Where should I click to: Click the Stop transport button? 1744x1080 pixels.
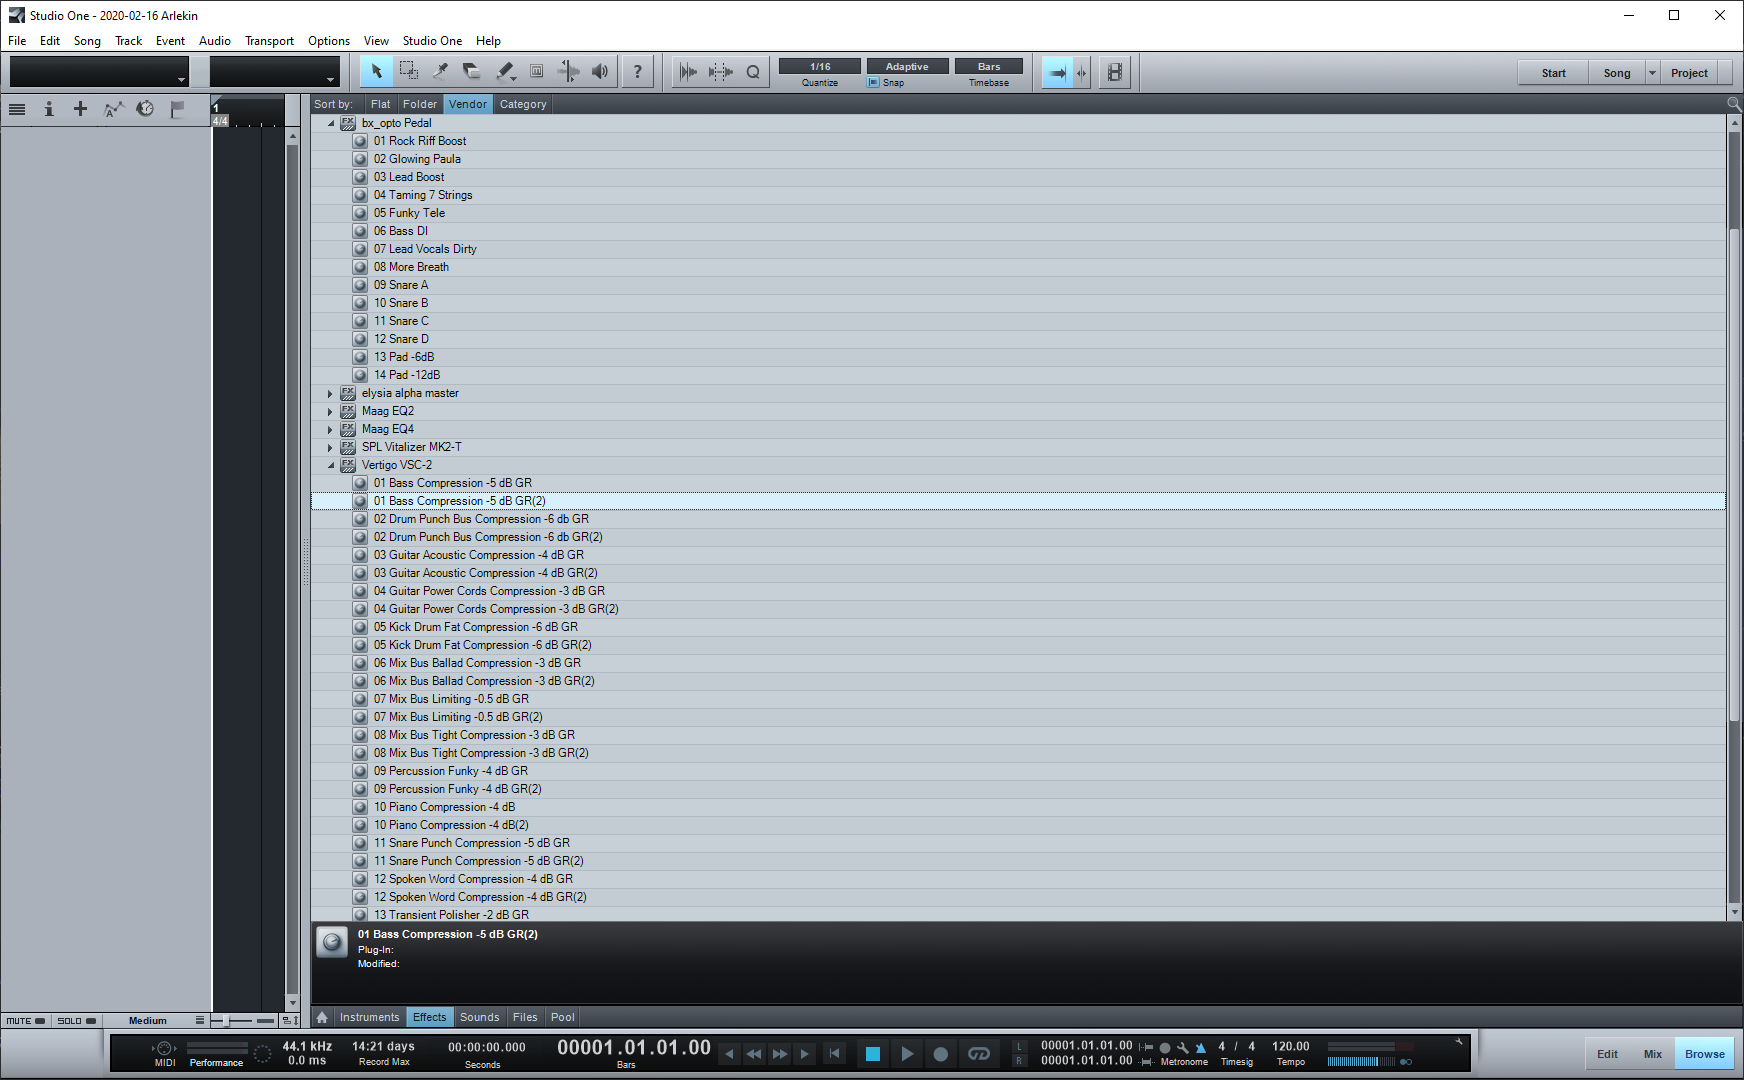[x=872, y=1054]
